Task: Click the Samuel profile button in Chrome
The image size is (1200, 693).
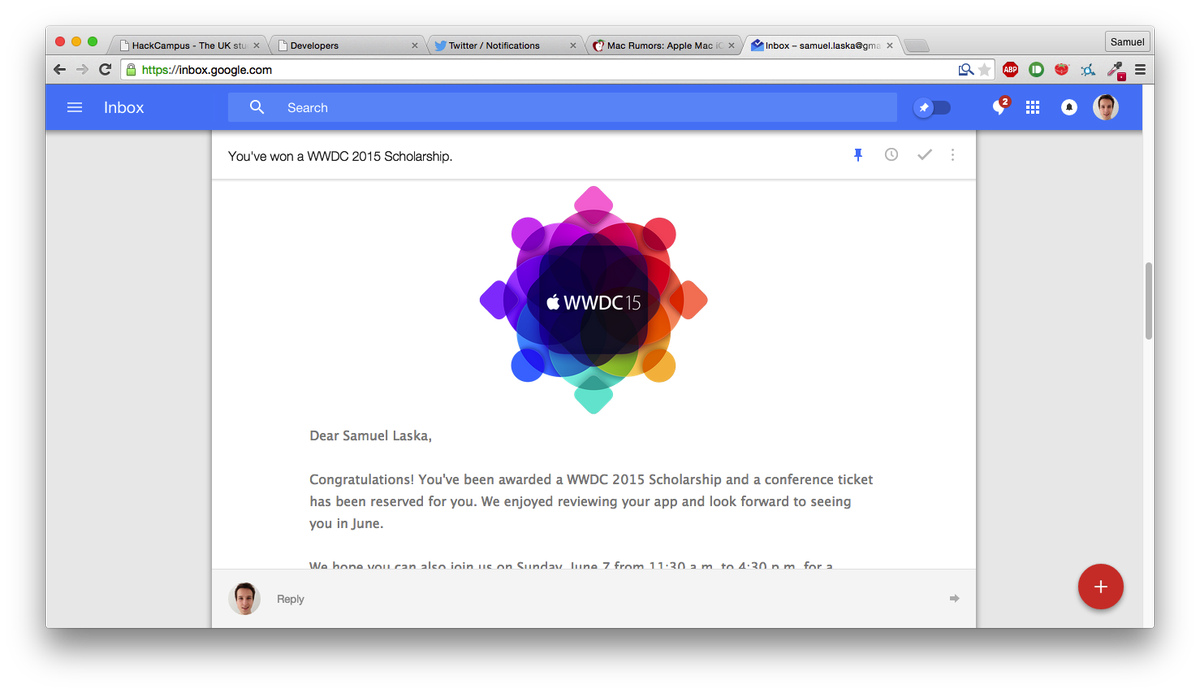Action: click(1127, 42)
